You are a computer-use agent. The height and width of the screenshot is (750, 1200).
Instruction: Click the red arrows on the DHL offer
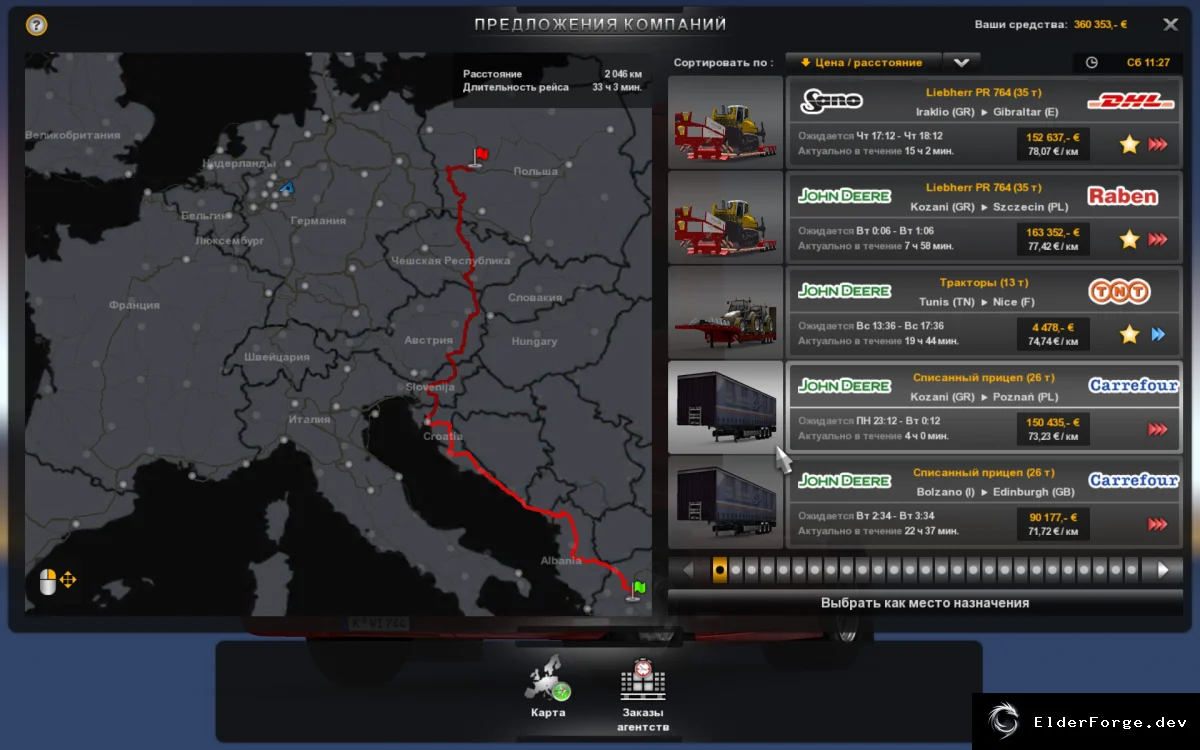1158,145
